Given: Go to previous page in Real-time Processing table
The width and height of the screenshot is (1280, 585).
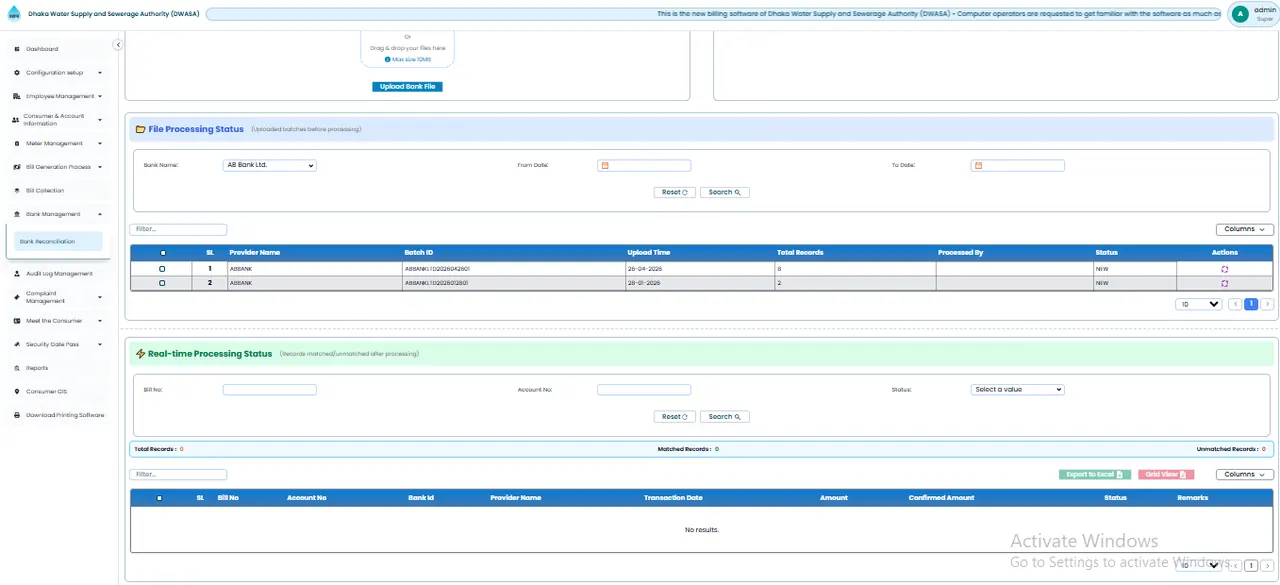Looking at the screenshot, I should pos(1235,565).
